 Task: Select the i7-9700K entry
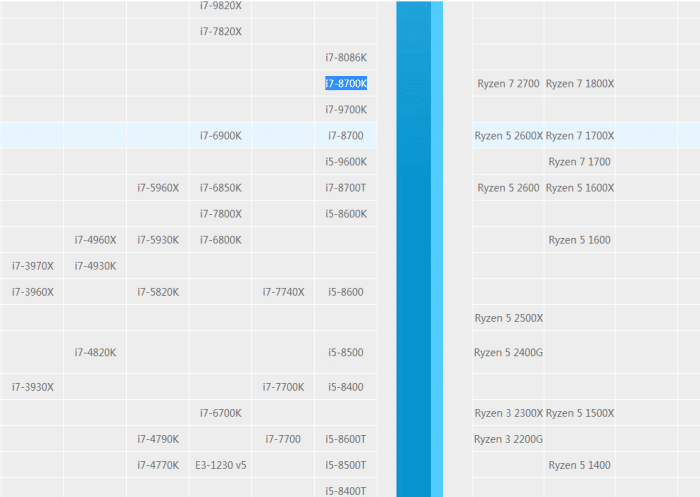click(346, 109)
